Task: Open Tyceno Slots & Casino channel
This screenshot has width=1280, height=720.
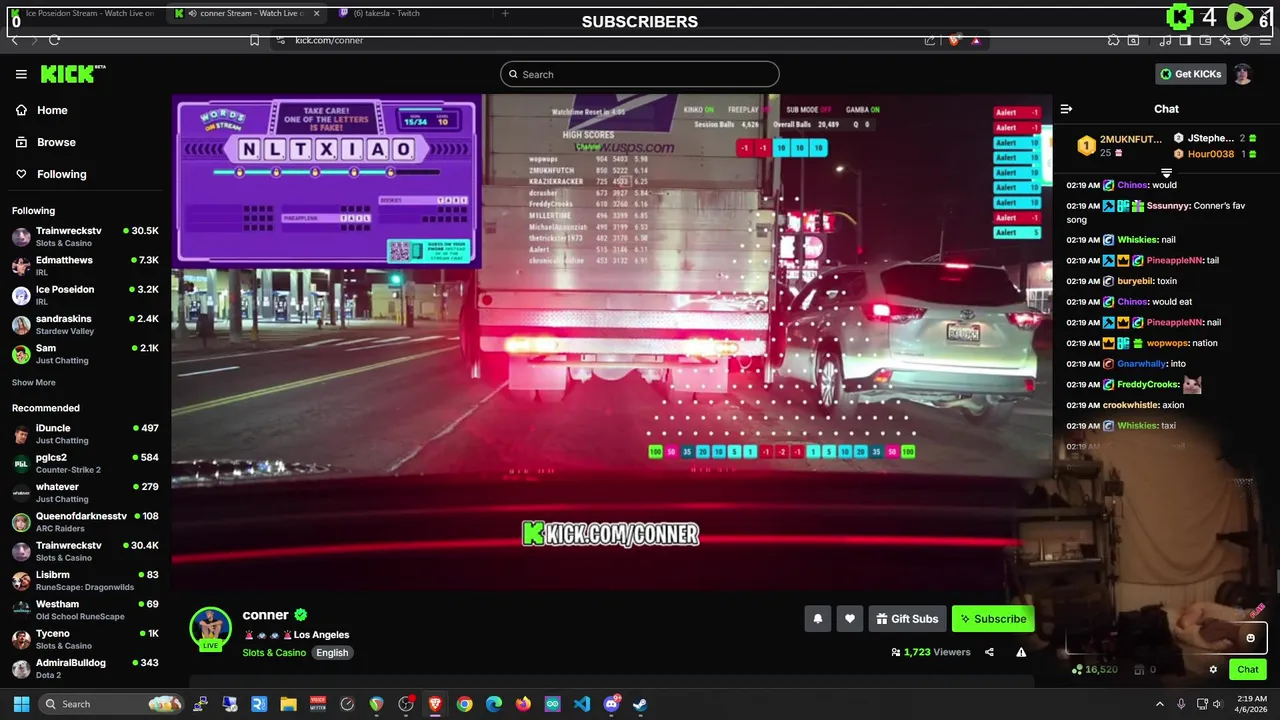Action: (x=85, y=639)
